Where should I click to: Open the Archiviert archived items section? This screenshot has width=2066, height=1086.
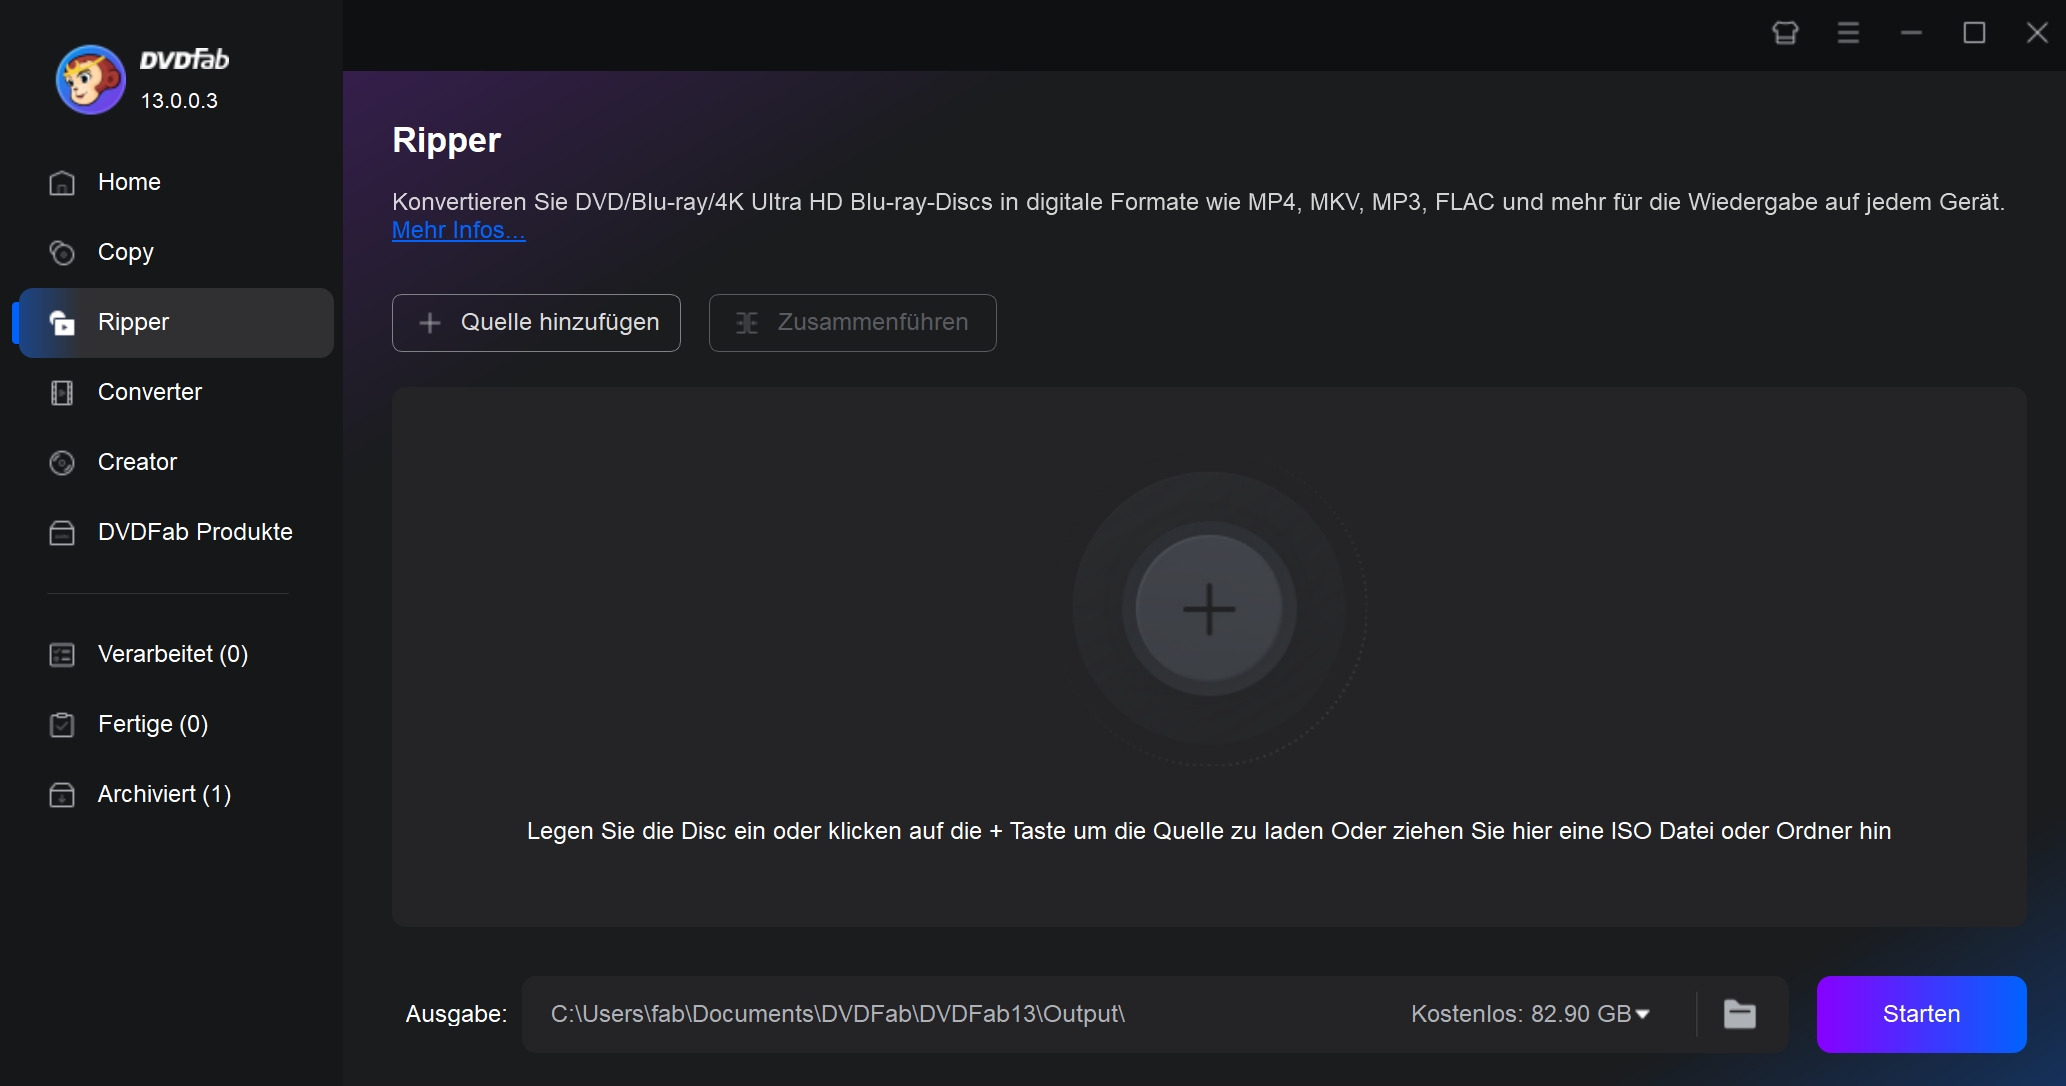[164, 794]
